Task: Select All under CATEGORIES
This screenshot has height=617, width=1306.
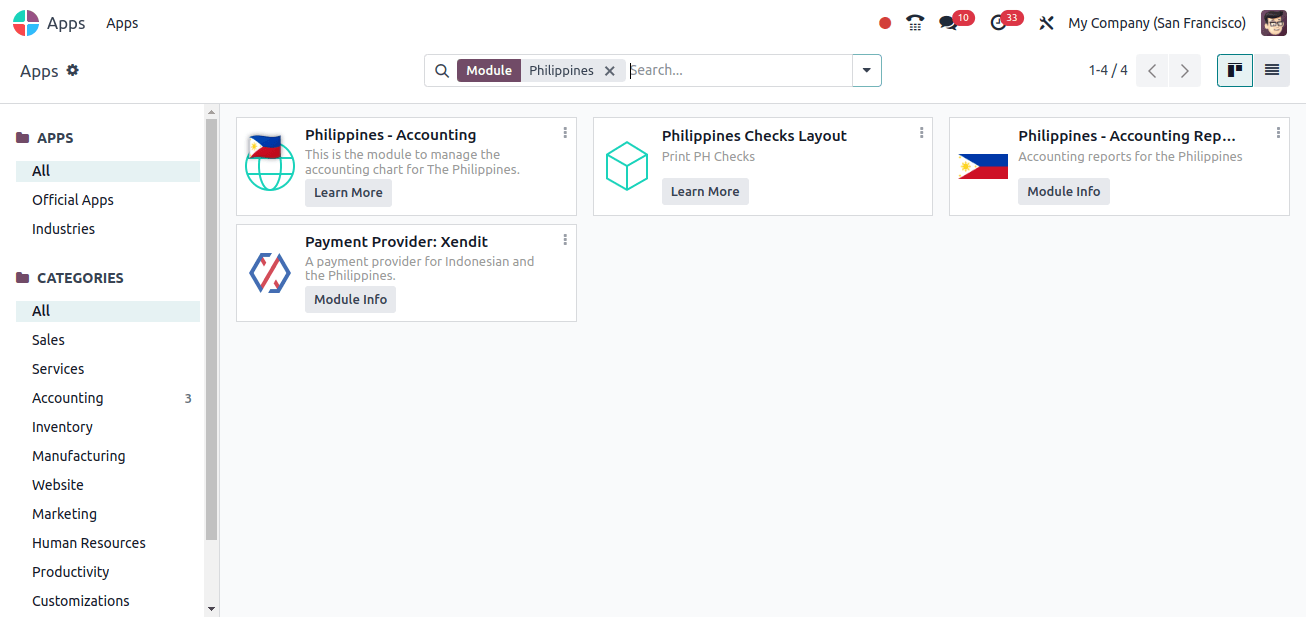Action: click(x=108, y=311)
